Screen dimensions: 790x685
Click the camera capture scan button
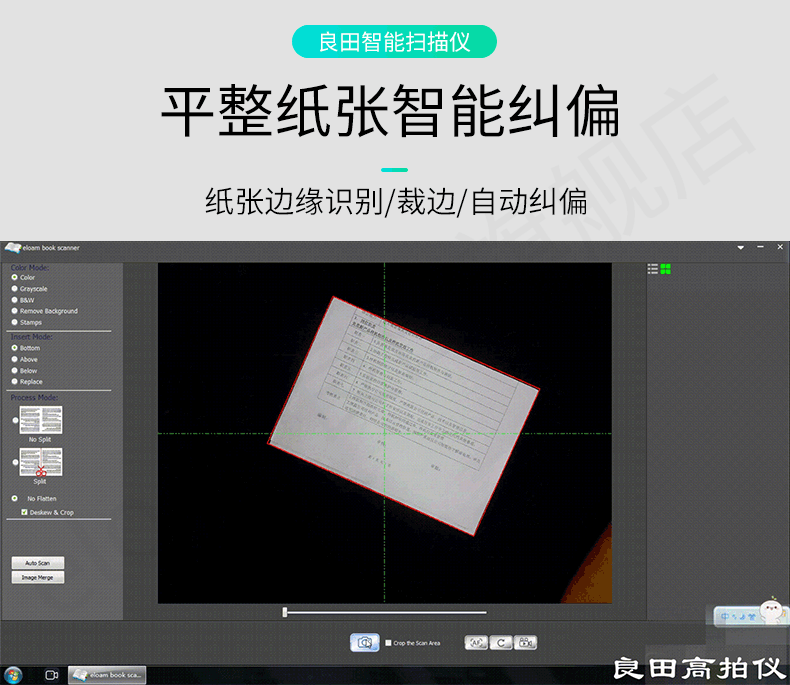coord(364,642)
